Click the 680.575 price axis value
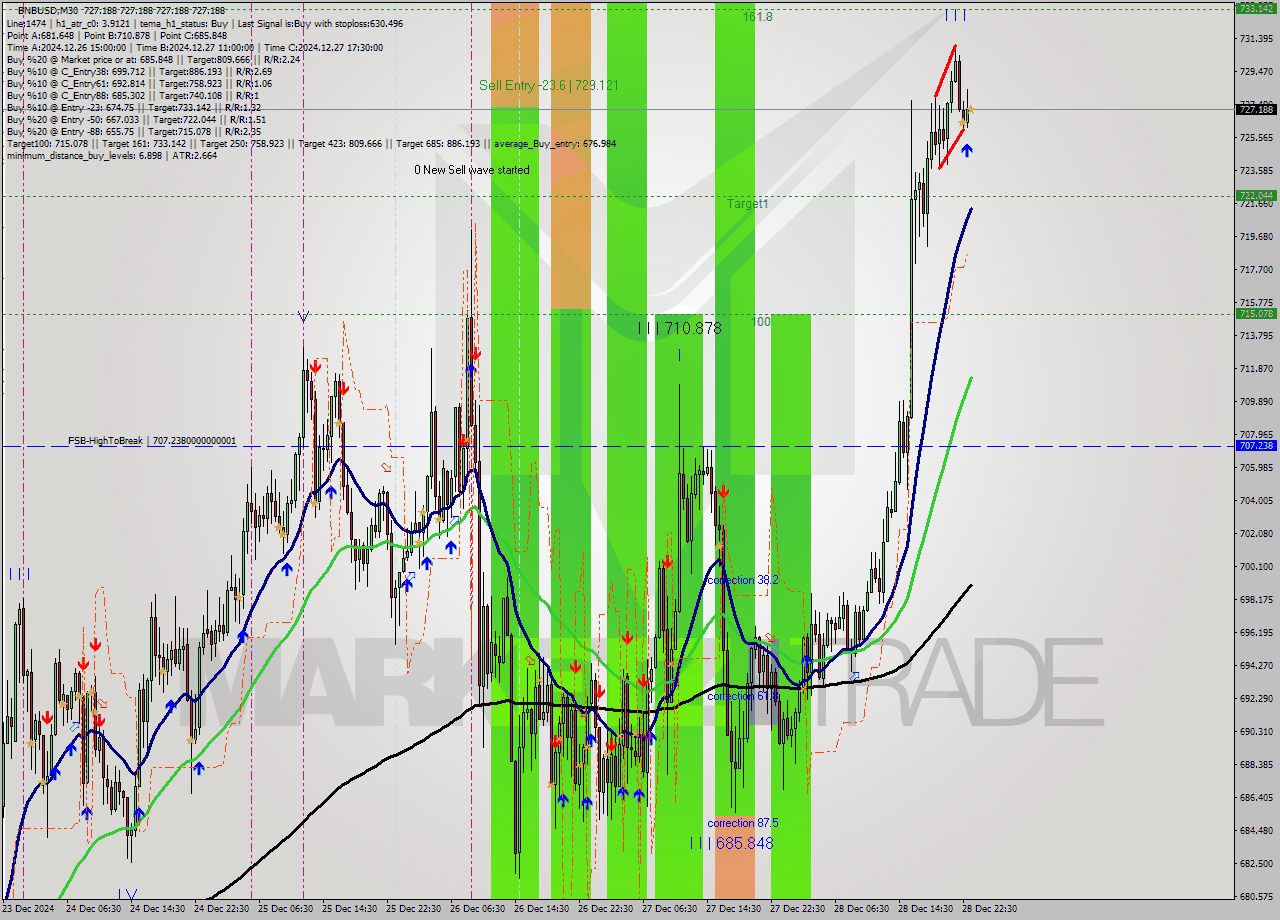Image resolution: width=1280 pixels, height=920 pixels. [x=1256, y=897]
